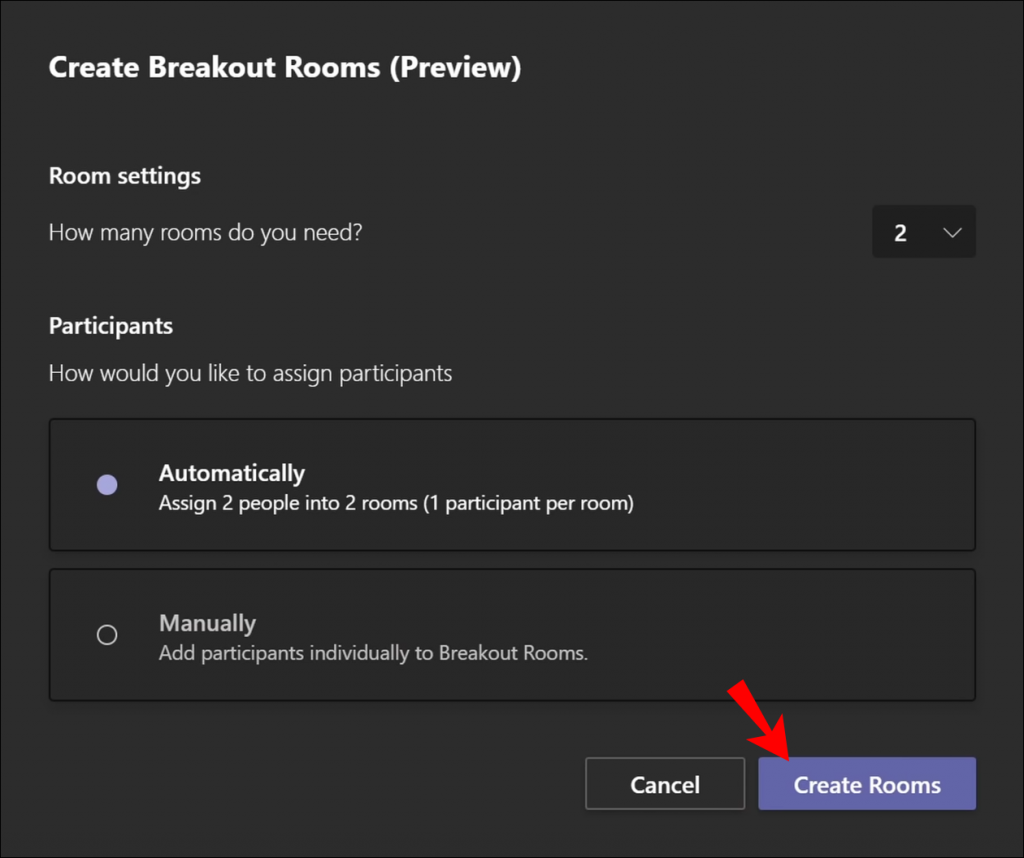Screen dimensions: 1024x858
Task: Click the "Participants" heading
Action: (110, 326)
